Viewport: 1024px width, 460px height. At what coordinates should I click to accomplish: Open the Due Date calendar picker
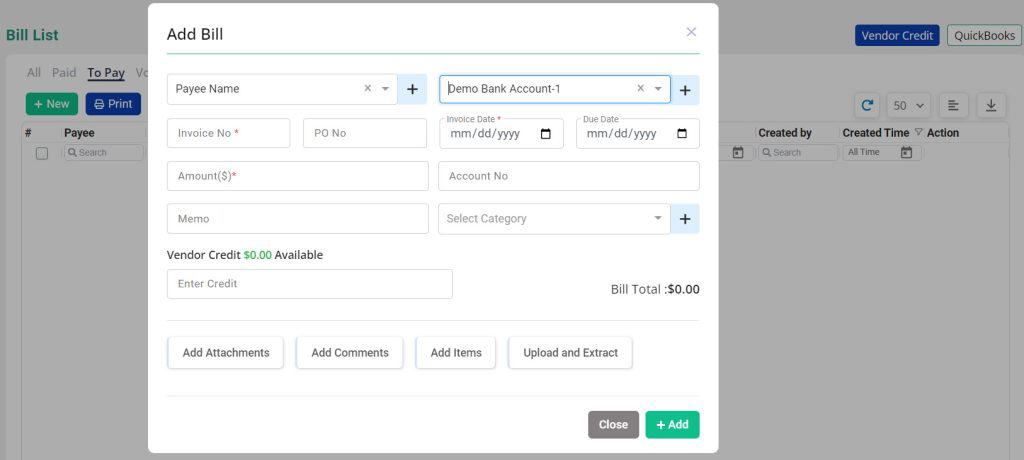click(x=682, y=134)
